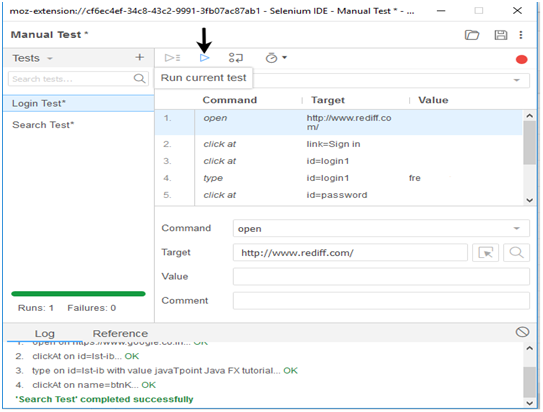Click the select target in page button

[485, 253]
